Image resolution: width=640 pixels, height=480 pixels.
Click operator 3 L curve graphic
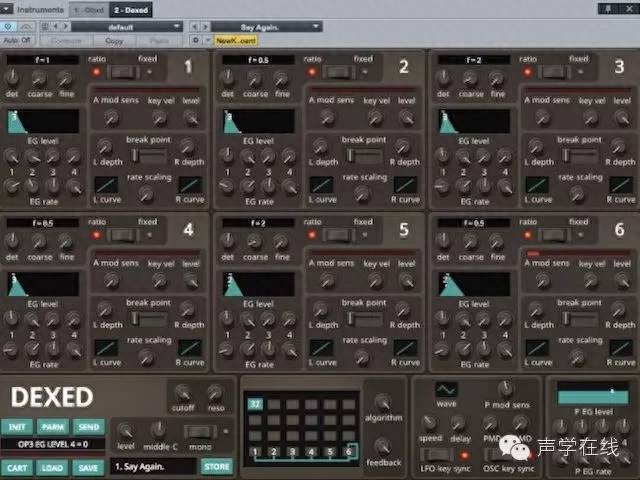(537, 185)
